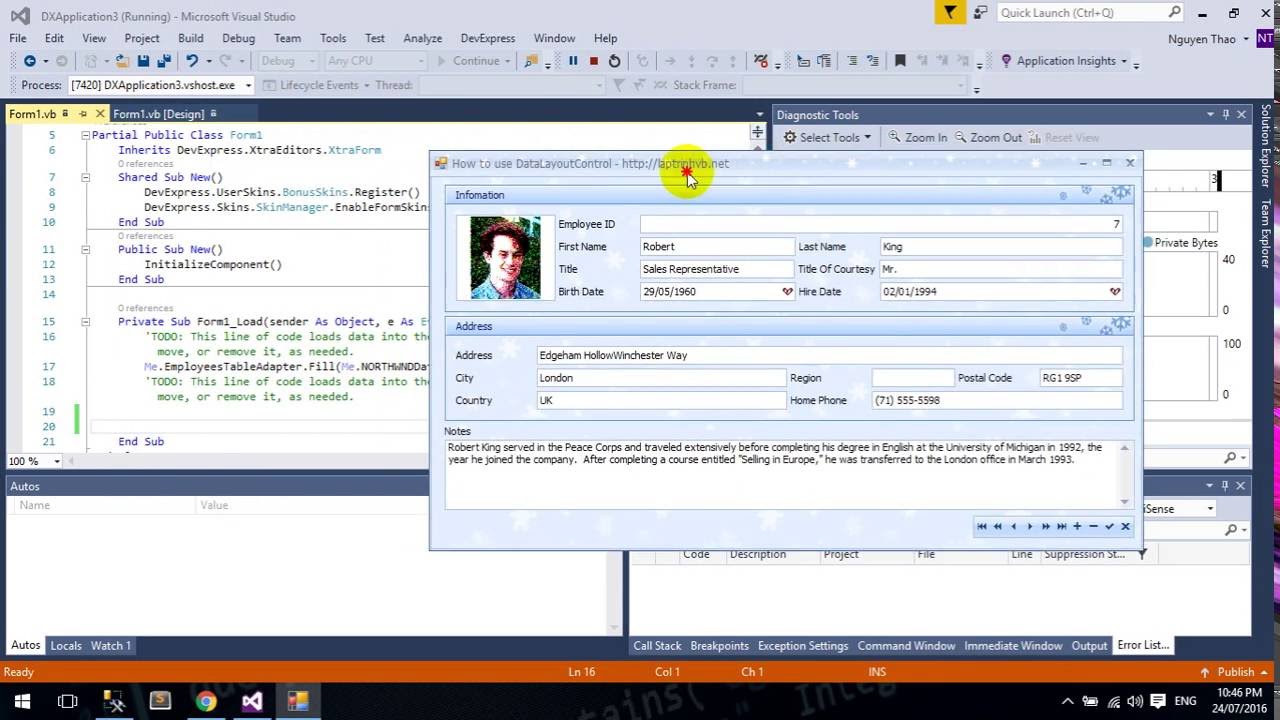Collapse the Shared Sub New outline
Viewport: 1280px width, 720px height.
[x=85, y=177]
